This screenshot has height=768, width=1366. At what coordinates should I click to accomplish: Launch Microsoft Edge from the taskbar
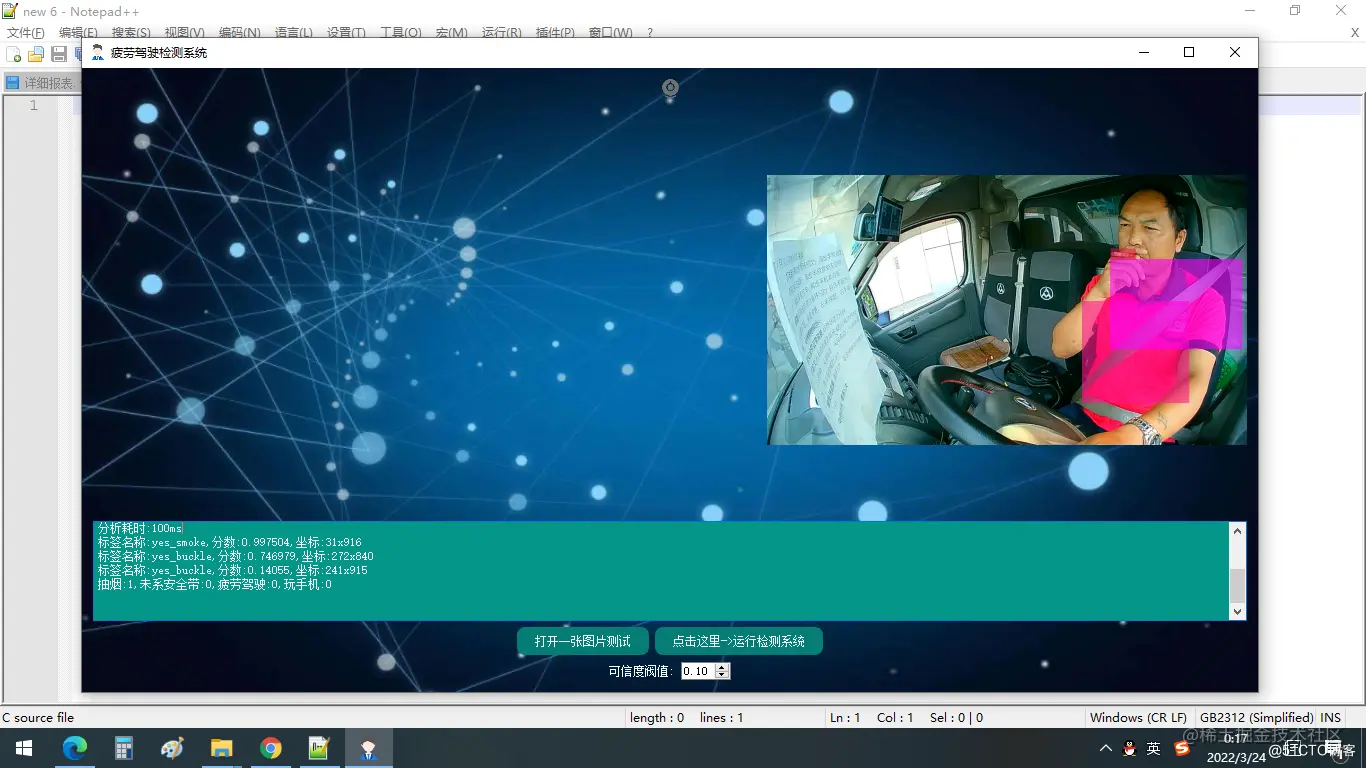click(74, 748)
